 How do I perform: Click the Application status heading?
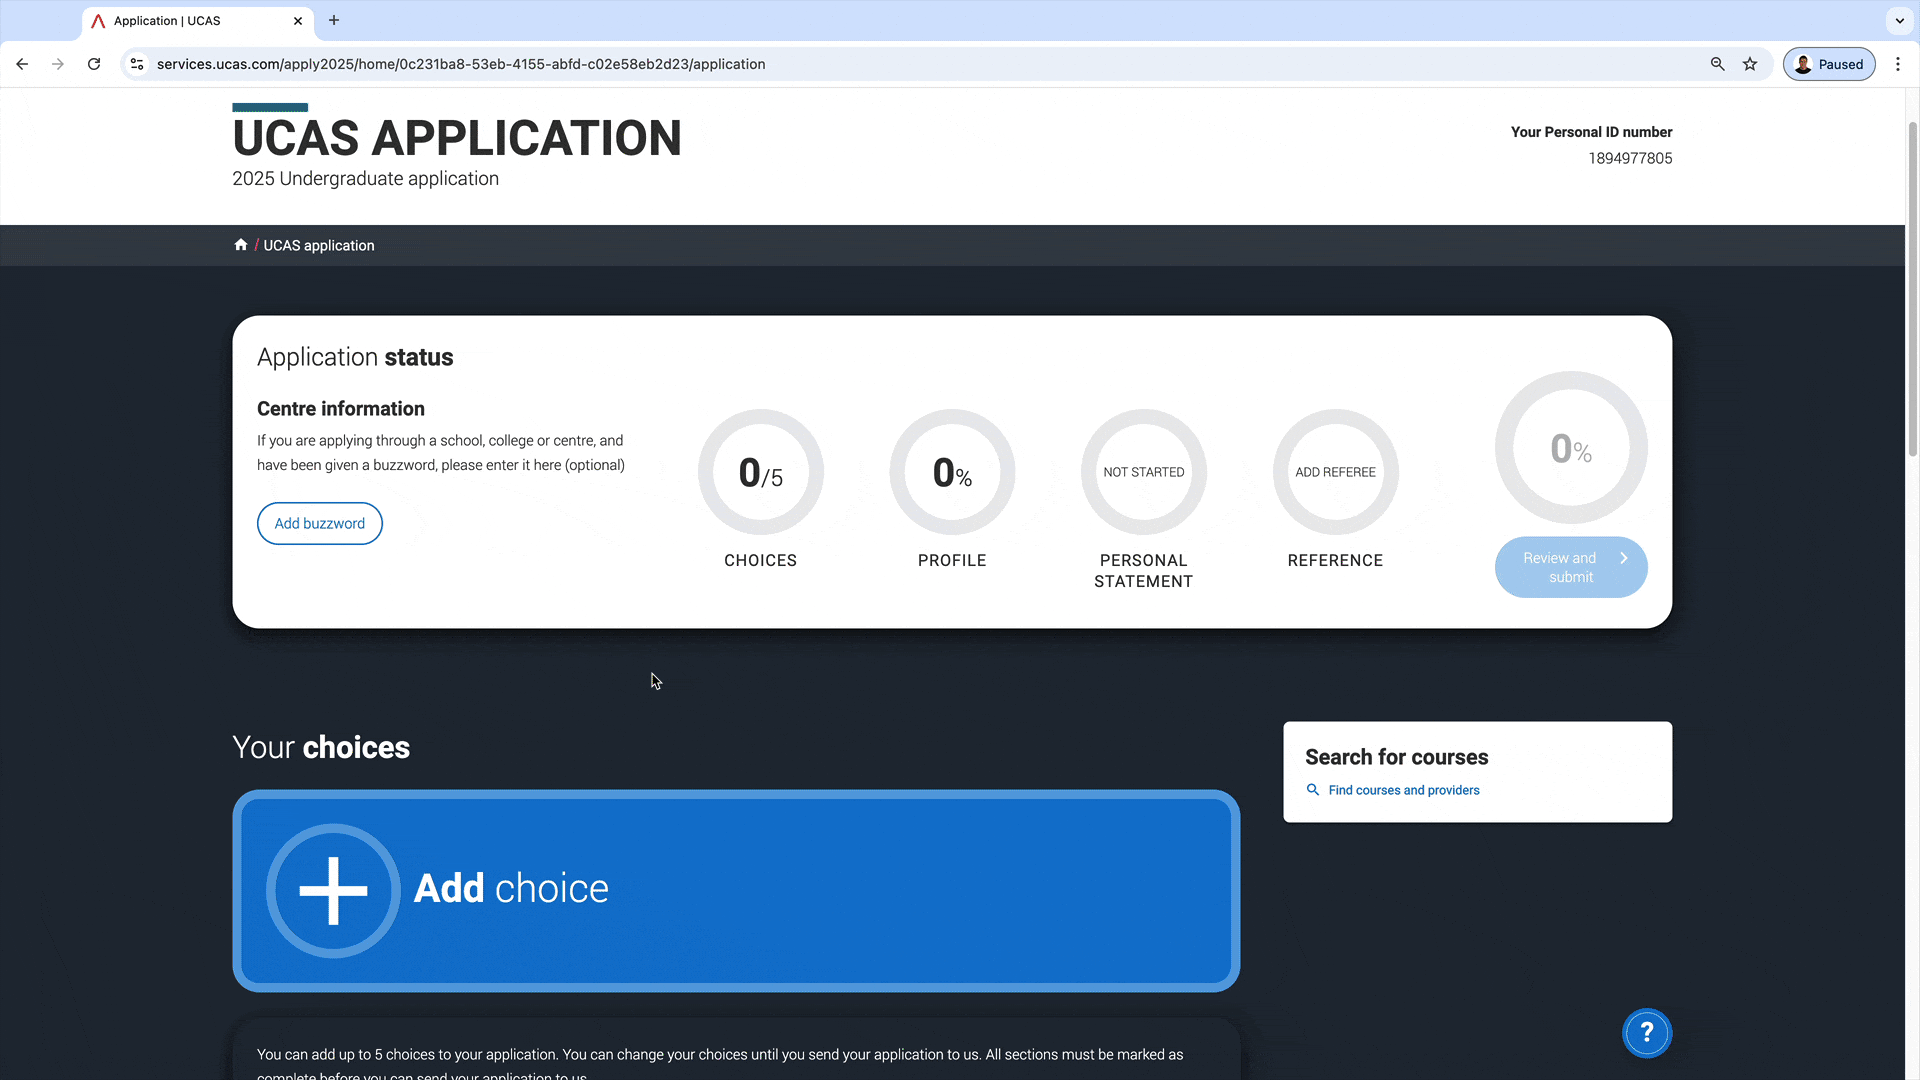(355, 357)
